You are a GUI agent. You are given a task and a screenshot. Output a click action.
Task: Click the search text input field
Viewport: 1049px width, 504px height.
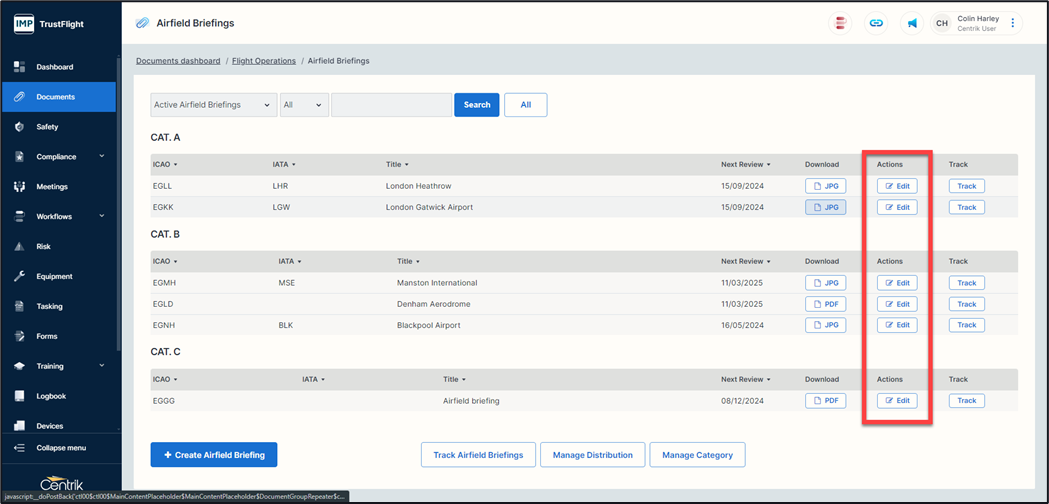[391, 105]
